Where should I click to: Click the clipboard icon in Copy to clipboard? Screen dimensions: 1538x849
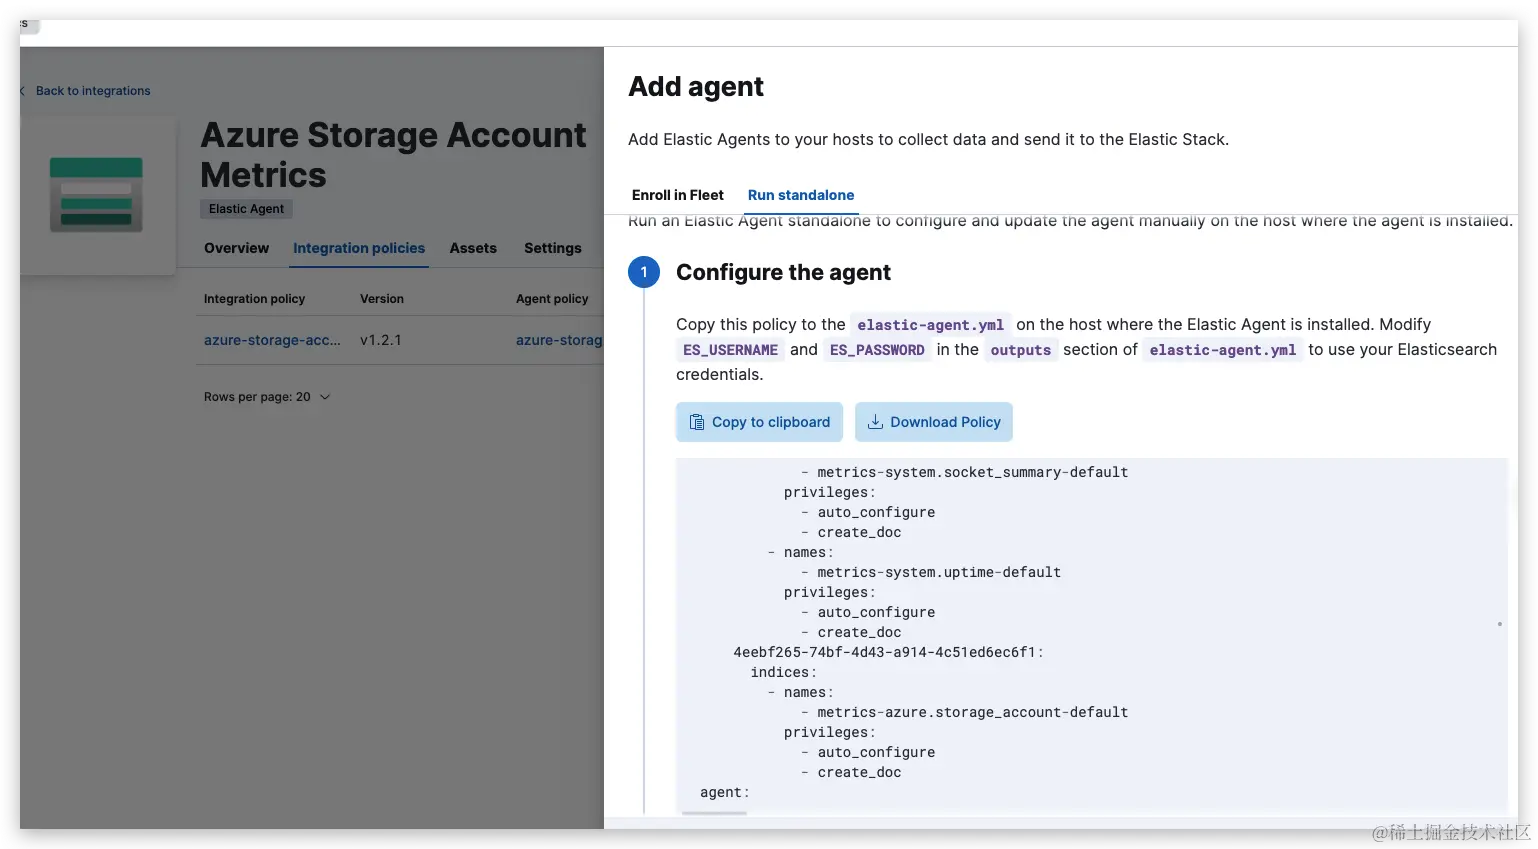tap(697, 422)
